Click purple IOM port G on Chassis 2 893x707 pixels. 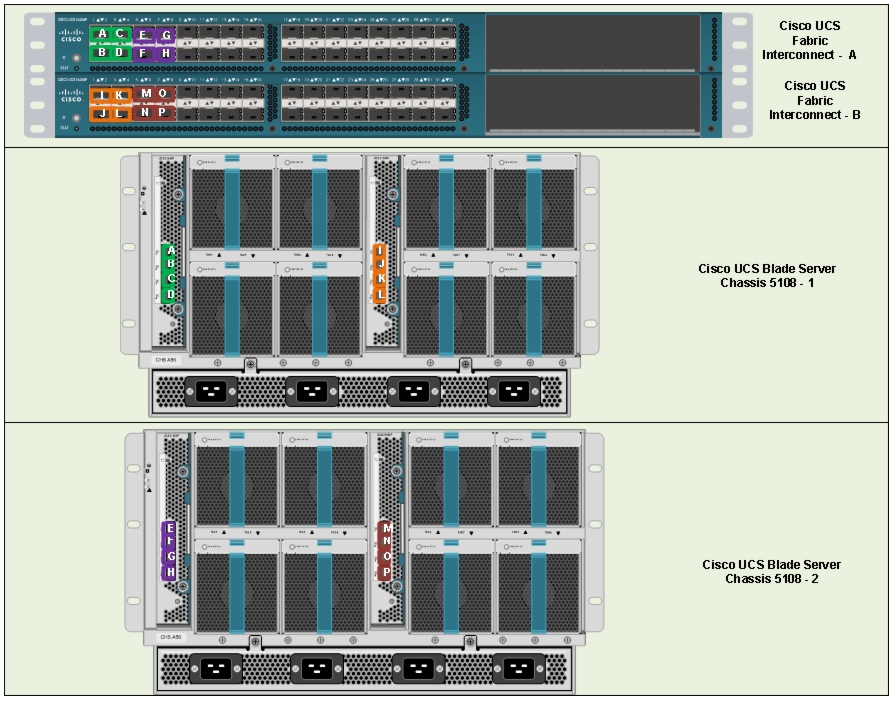click(169, 557)
